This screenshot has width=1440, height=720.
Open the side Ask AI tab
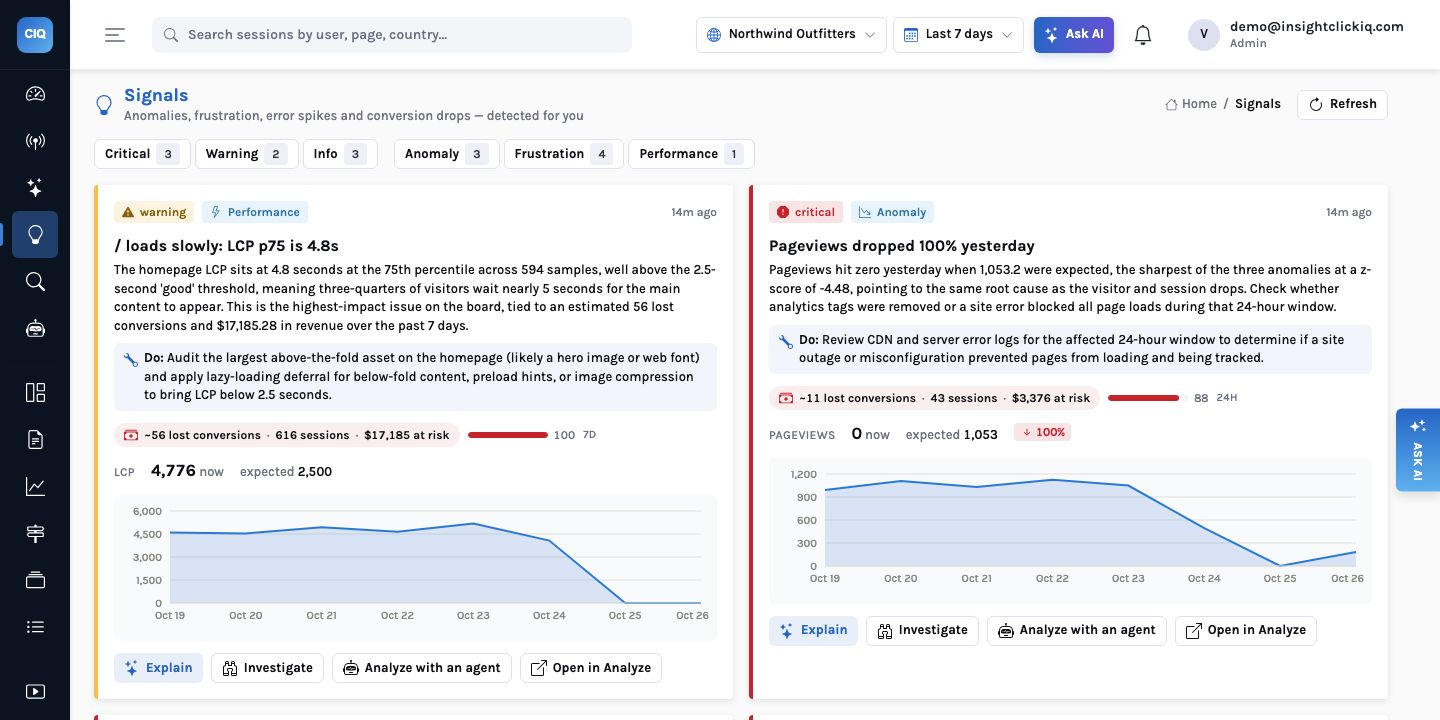(1418, 450)
